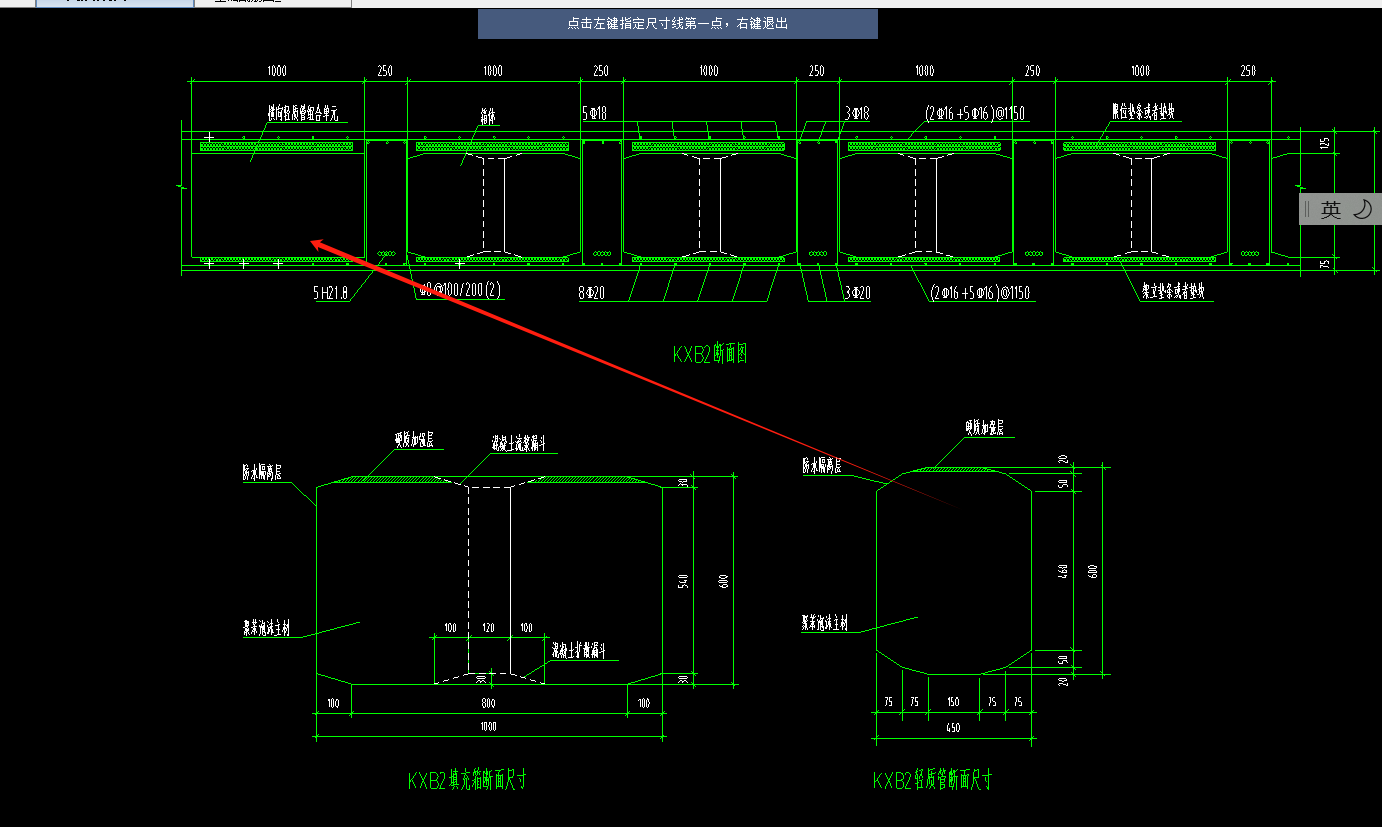Click the 1000 overall width of filler box detail

pos(489,728)
